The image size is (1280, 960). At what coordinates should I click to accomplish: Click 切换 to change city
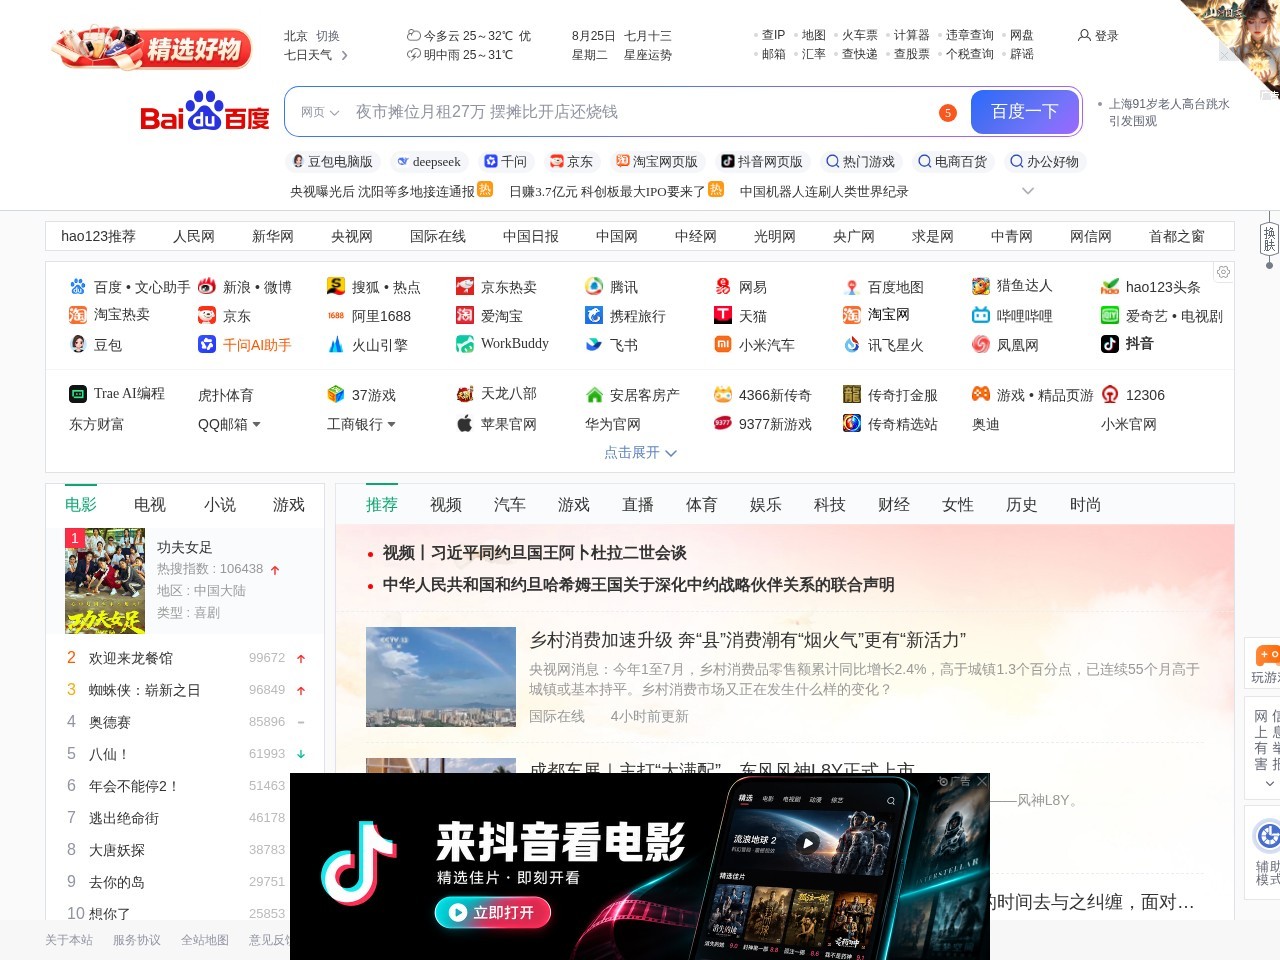(x=328, y=35)
